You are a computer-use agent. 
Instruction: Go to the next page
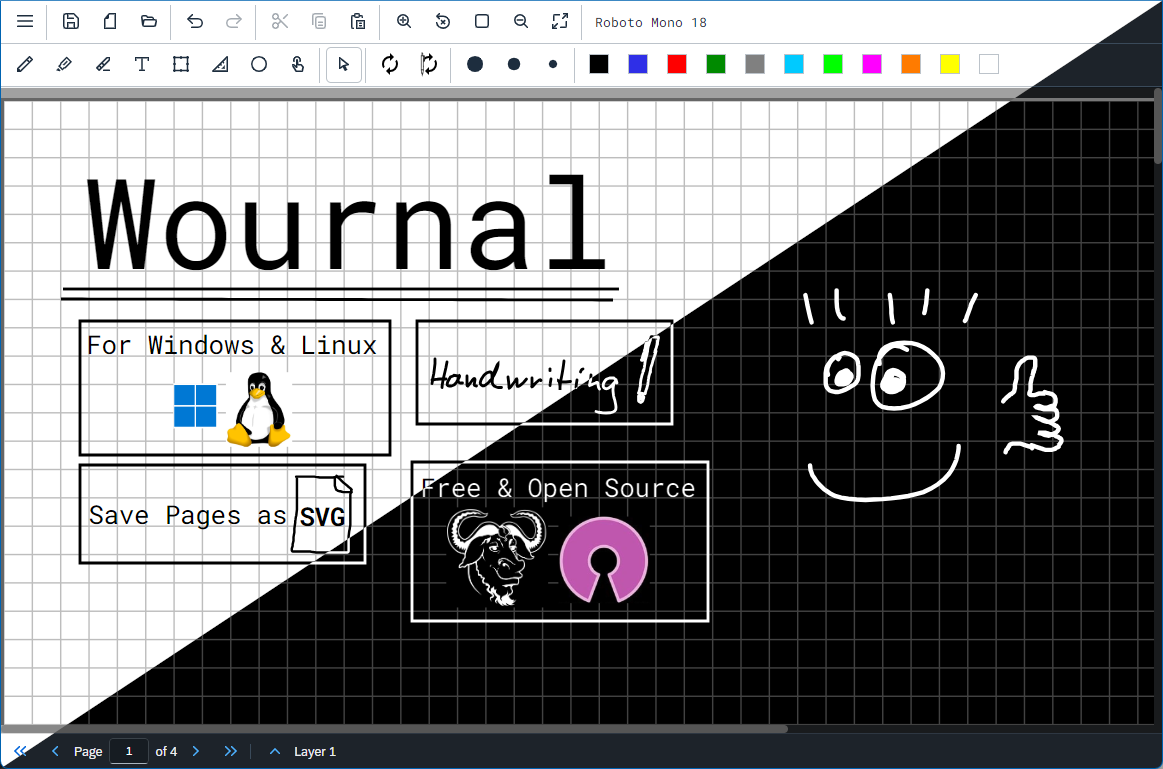pos(196,751)
